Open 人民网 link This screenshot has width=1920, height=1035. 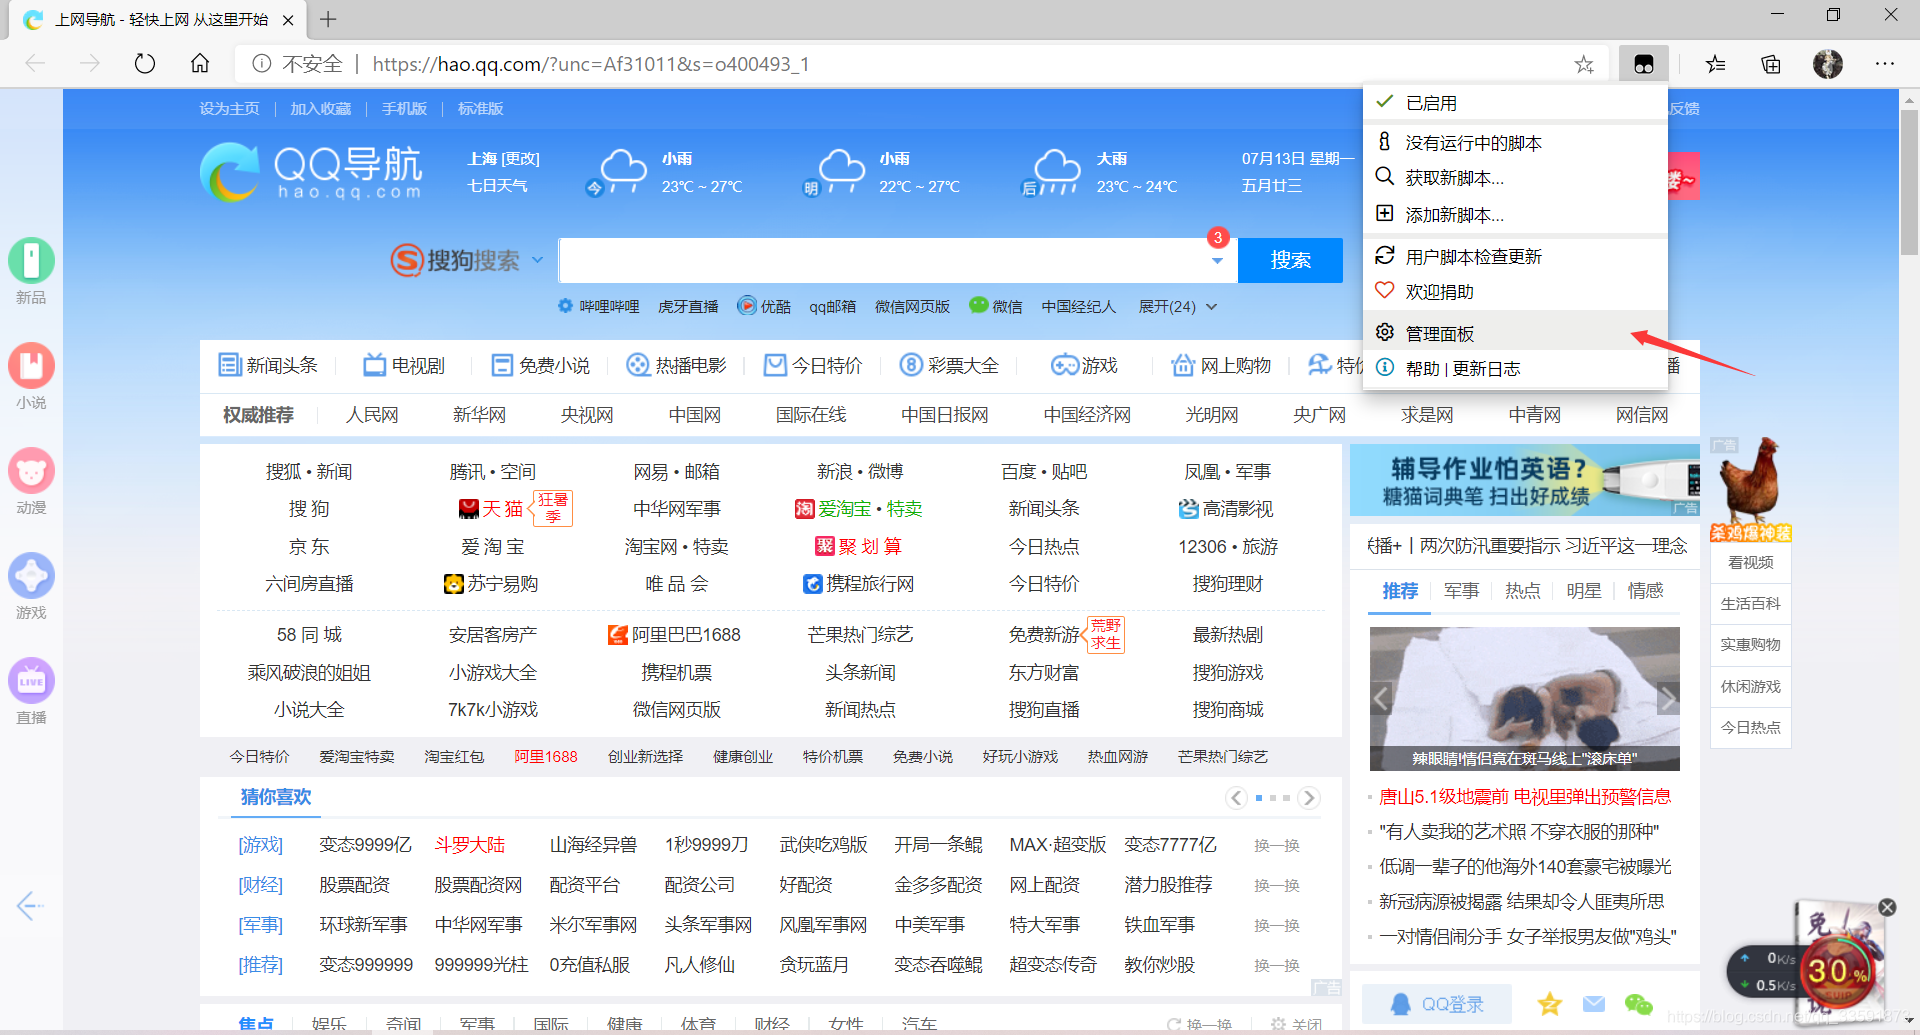[372, 415]
